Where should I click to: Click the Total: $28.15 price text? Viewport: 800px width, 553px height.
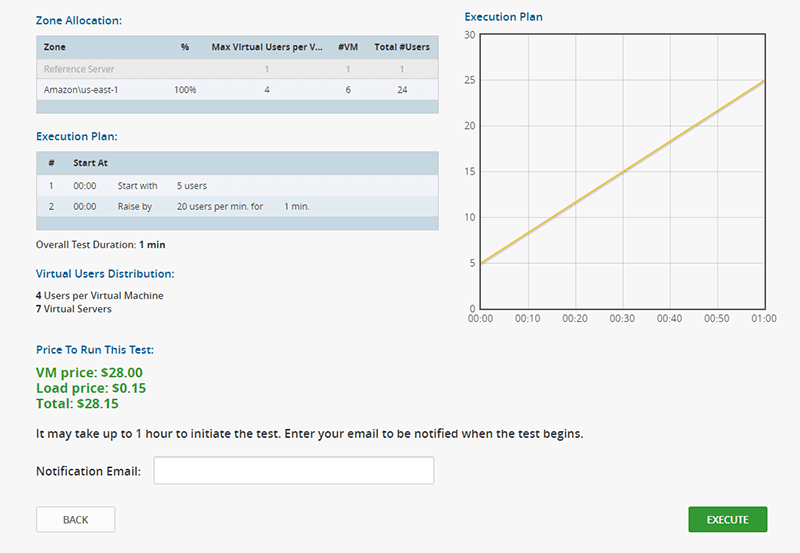[x=77, y=404]
